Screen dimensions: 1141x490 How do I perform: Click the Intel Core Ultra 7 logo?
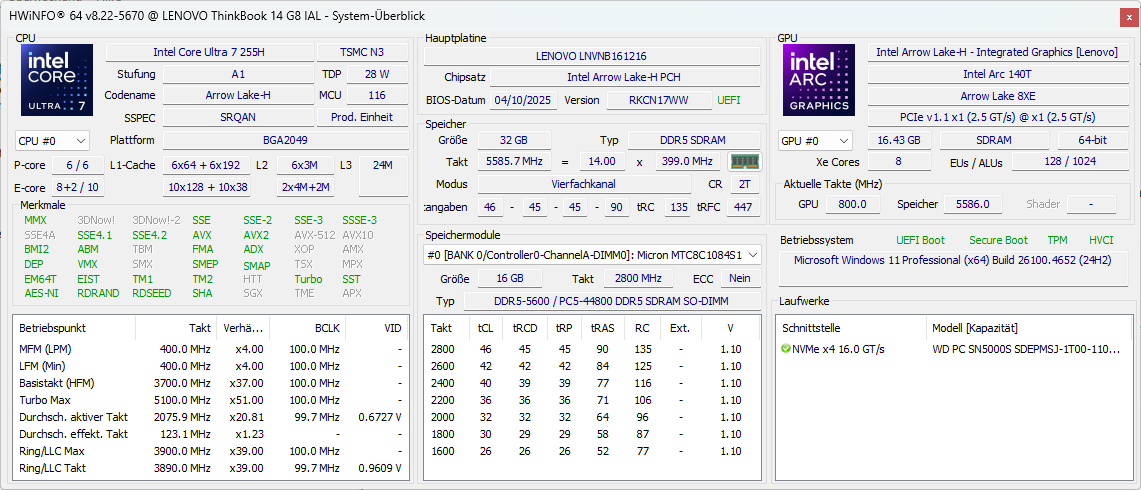point(57,80)
